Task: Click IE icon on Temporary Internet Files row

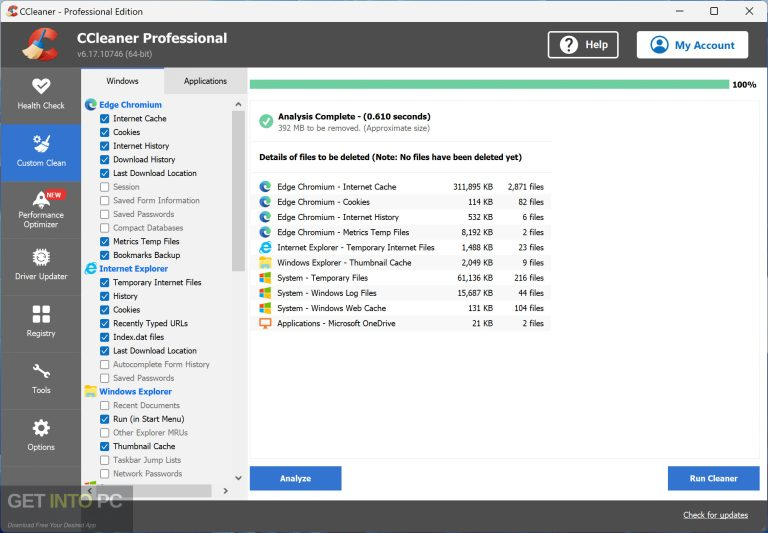Action: pos(265,247)
